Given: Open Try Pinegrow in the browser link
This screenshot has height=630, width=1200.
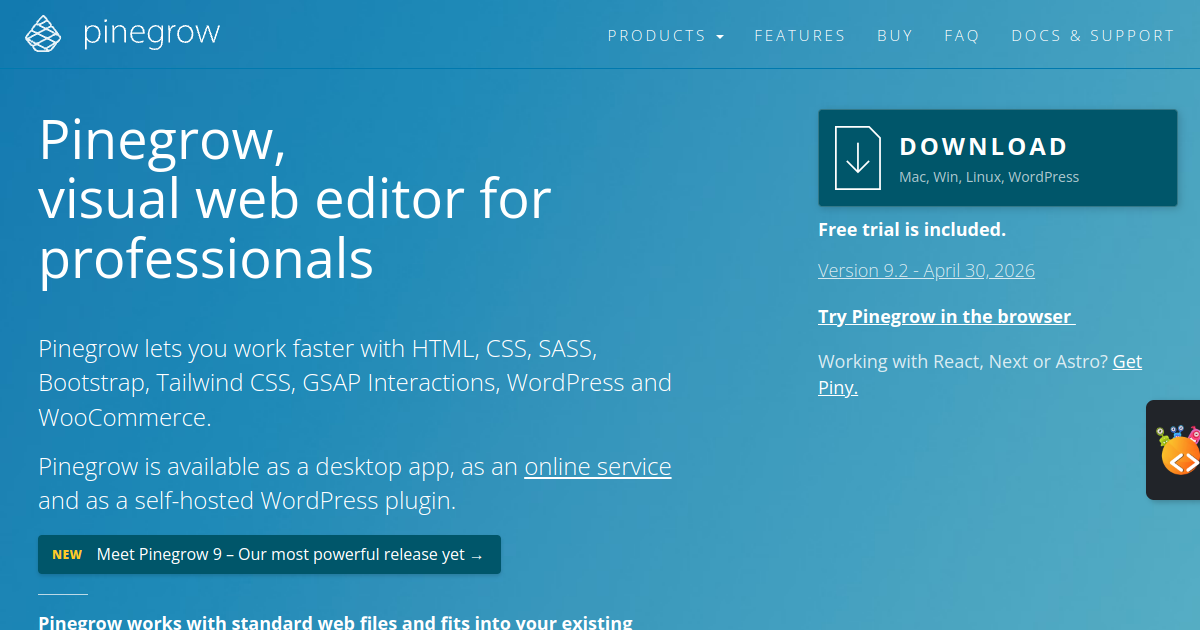Looking at the screenshot, I should [946, 317].
